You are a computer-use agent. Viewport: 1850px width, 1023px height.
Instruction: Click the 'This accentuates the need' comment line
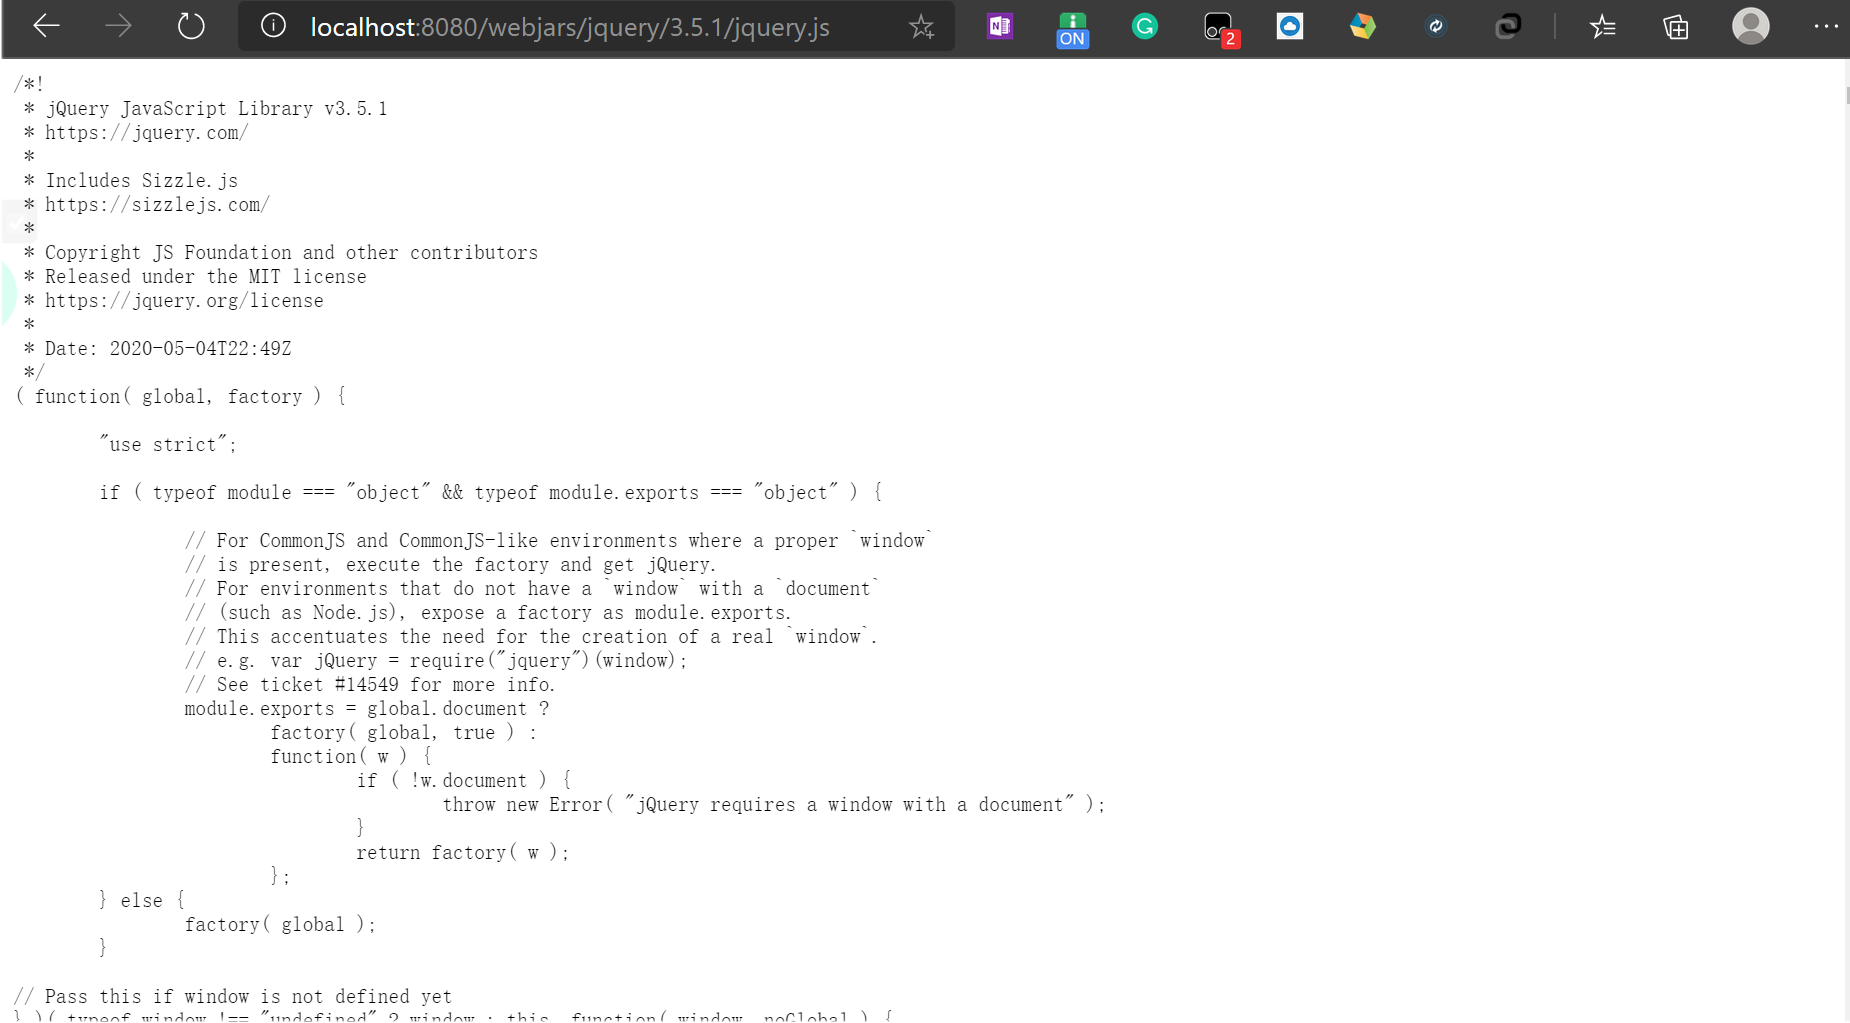point(531,636)
